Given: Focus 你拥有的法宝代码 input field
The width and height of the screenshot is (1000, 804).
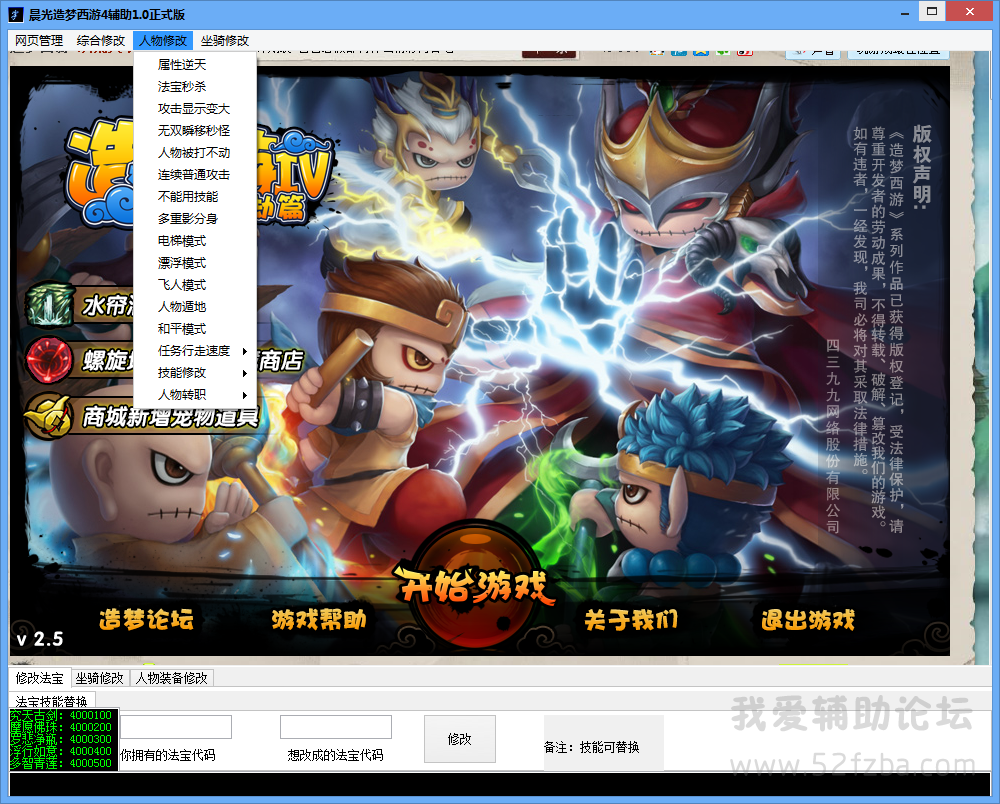Looking at the screenshot, I should click(176, 727).
